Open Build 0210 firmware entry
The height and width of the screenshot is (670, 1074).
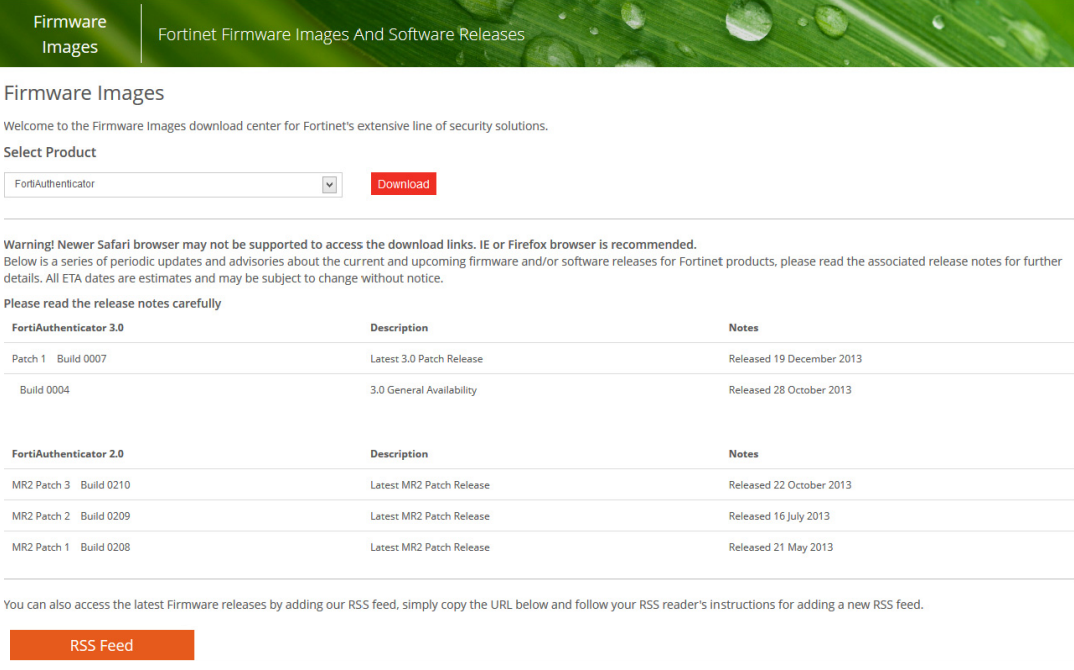point(105,485)
